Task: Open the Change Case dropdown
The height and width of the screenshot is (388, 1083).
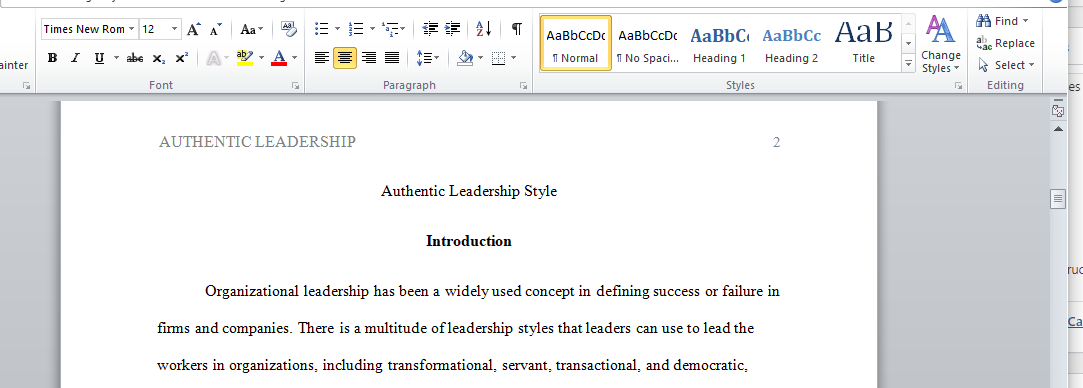Action: point(251,29)
